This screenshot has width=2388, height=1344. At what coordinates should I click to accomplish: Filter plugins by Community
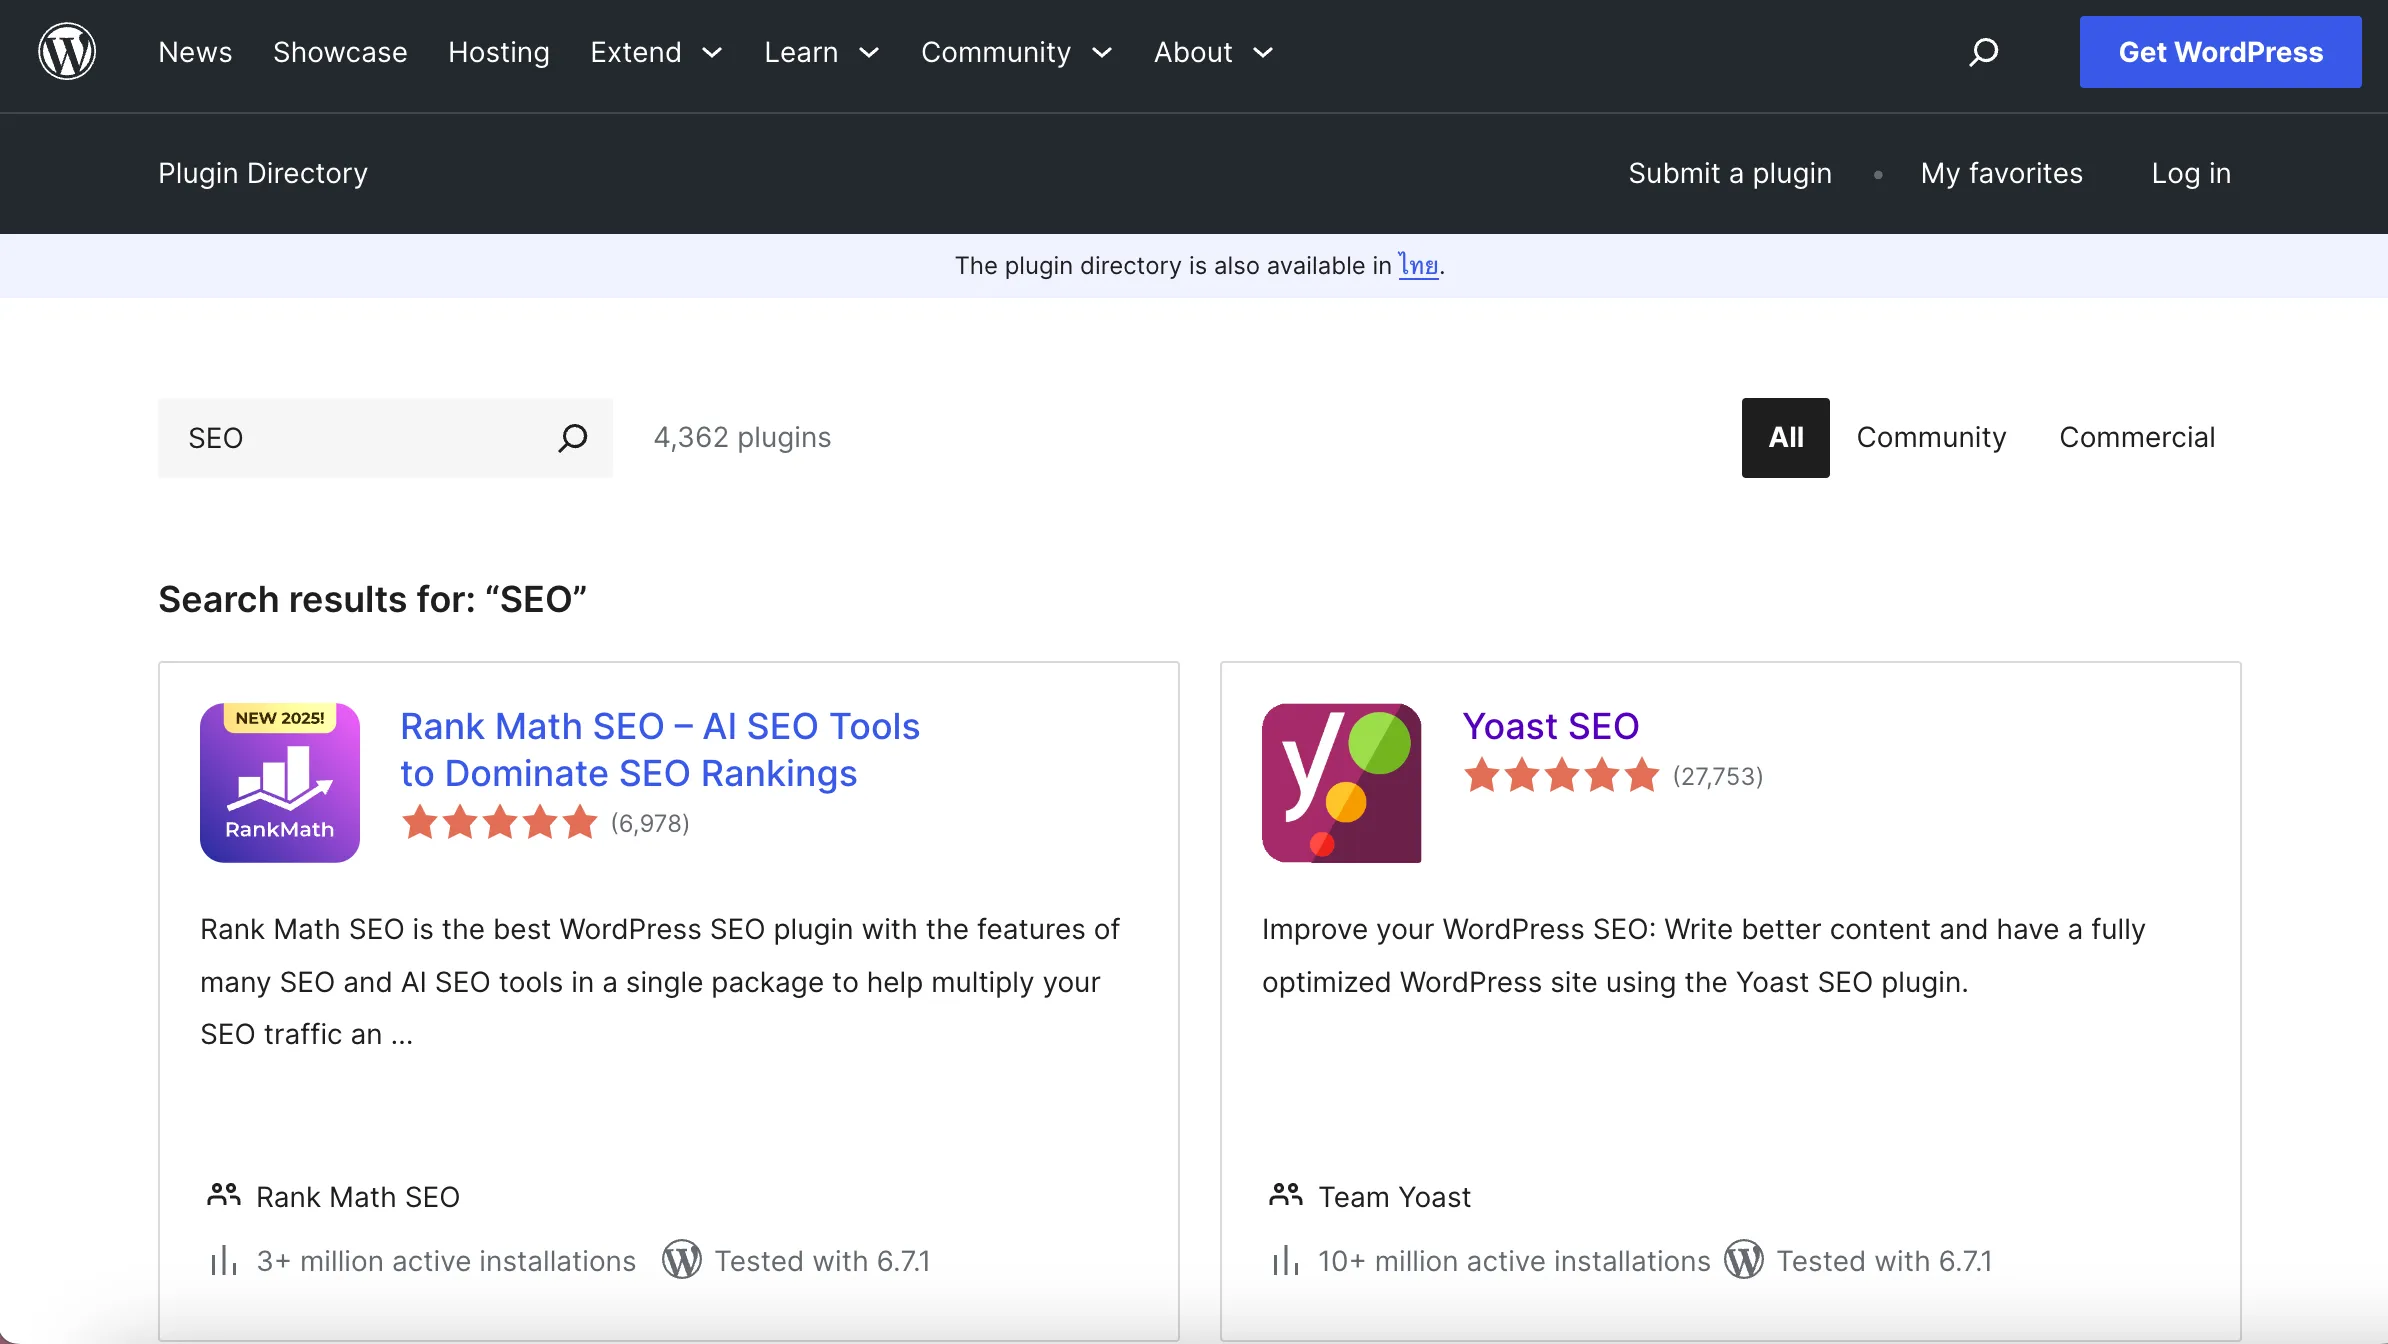point(1931,438)
